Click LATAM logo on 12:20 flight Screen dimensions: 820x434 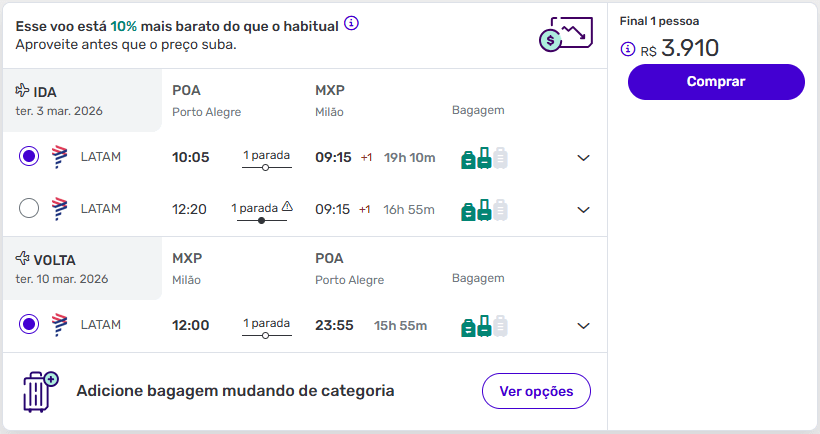[59, 209]
